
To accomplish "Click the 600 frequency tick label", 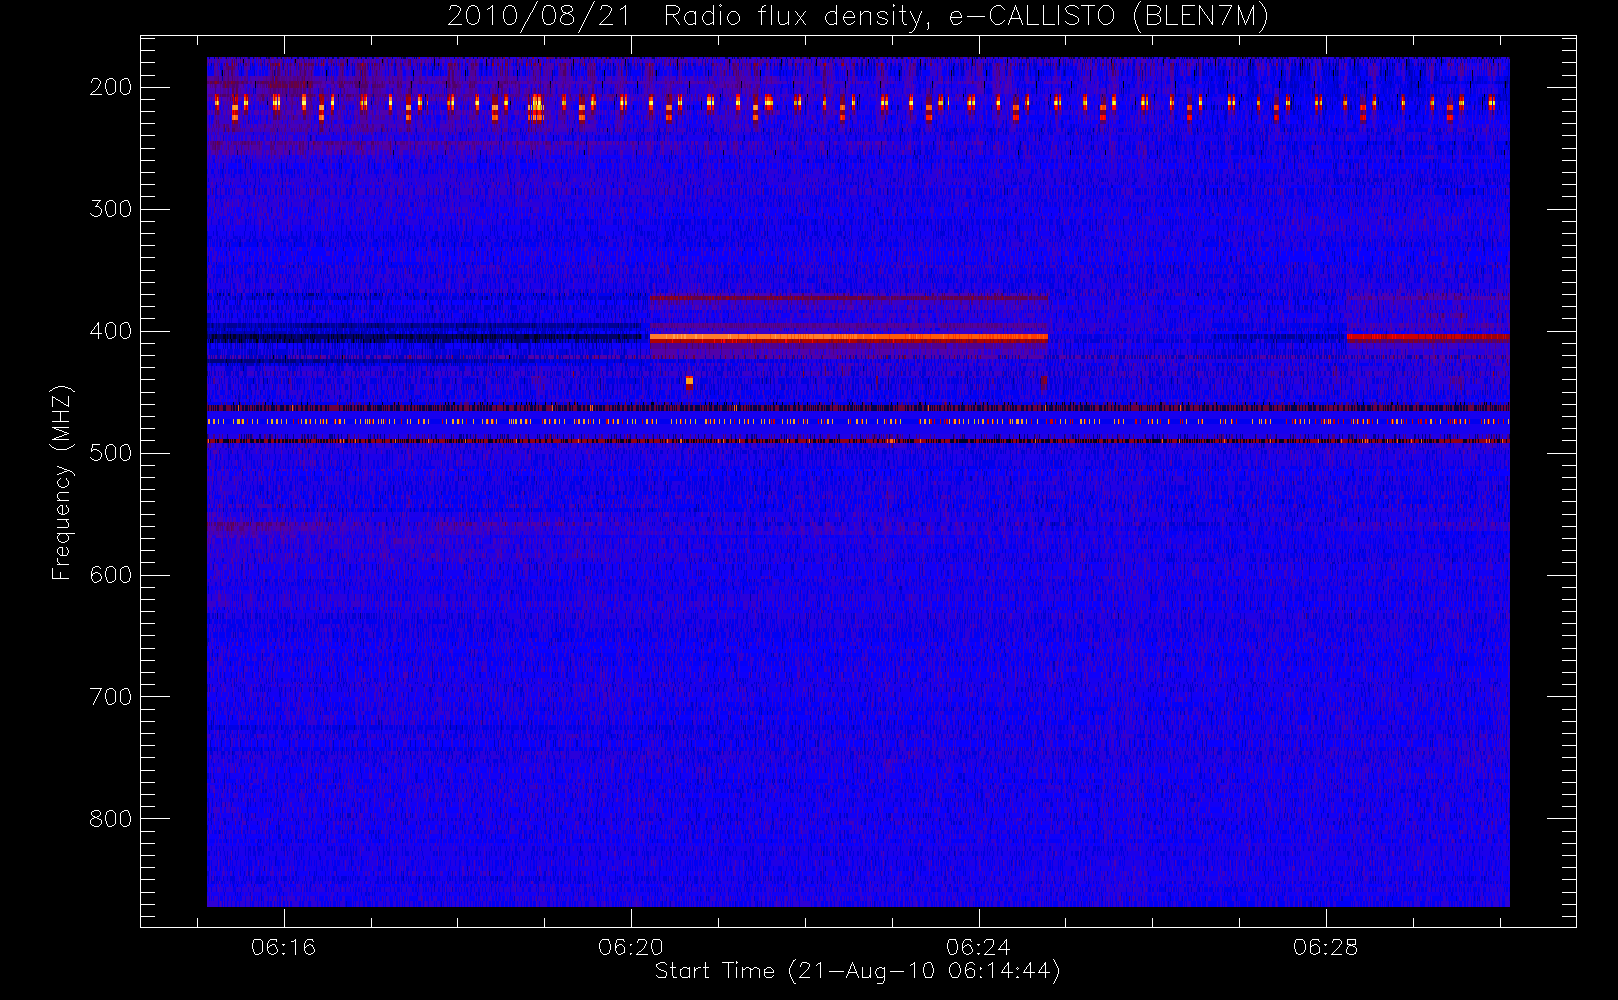I will click(x=111, y=575).
